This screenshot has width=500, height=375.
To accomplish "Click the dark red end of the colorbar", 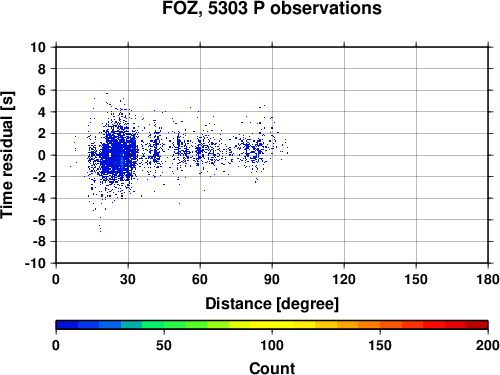I will click(477, 325).
